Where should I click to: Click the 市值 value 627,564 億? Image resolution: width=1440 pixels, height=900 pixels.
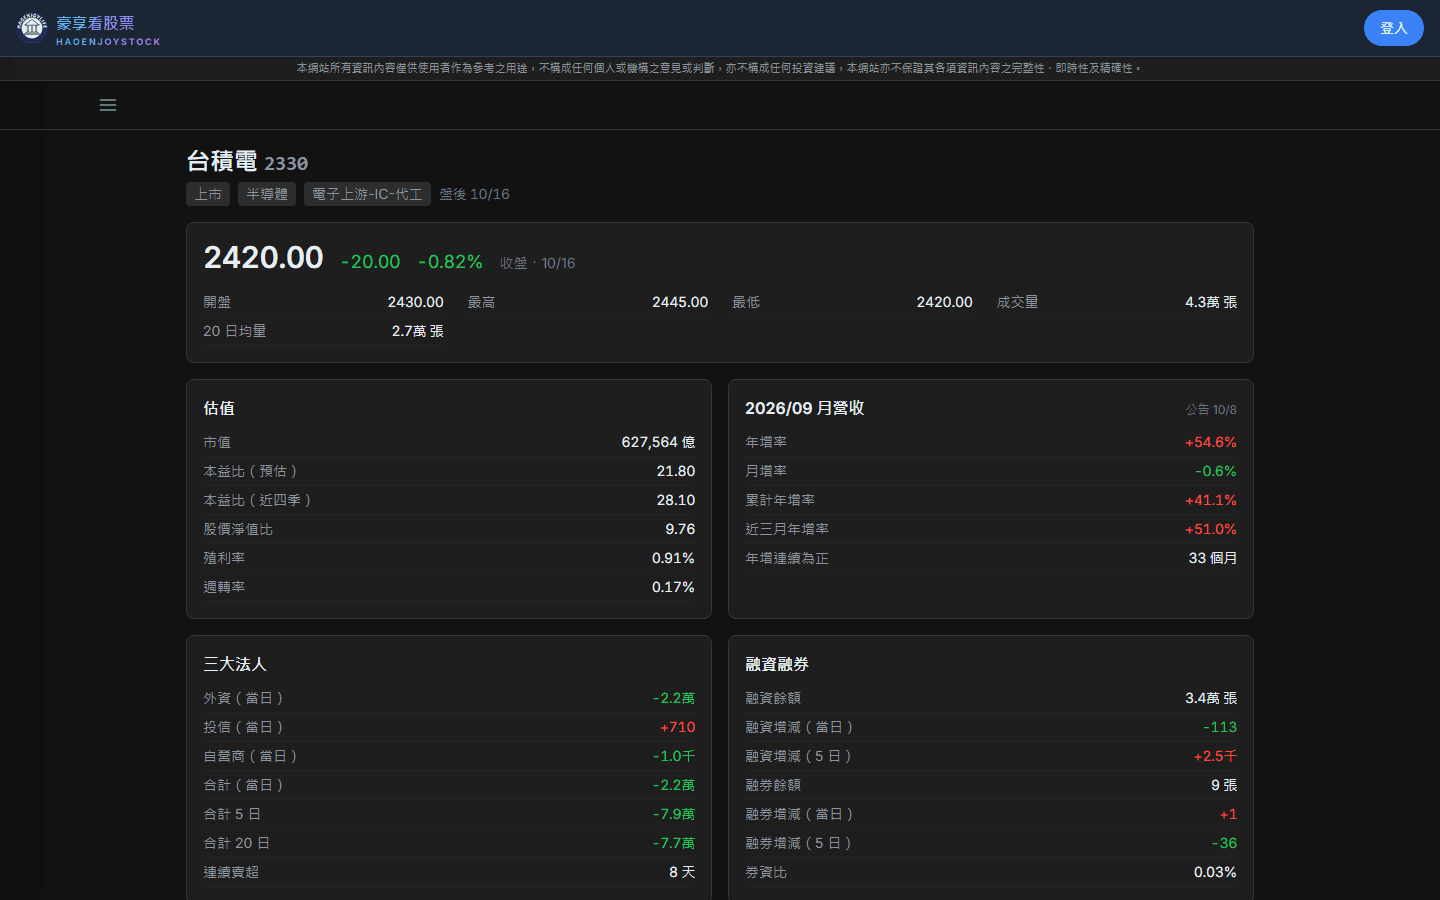(x=658, y=442)
